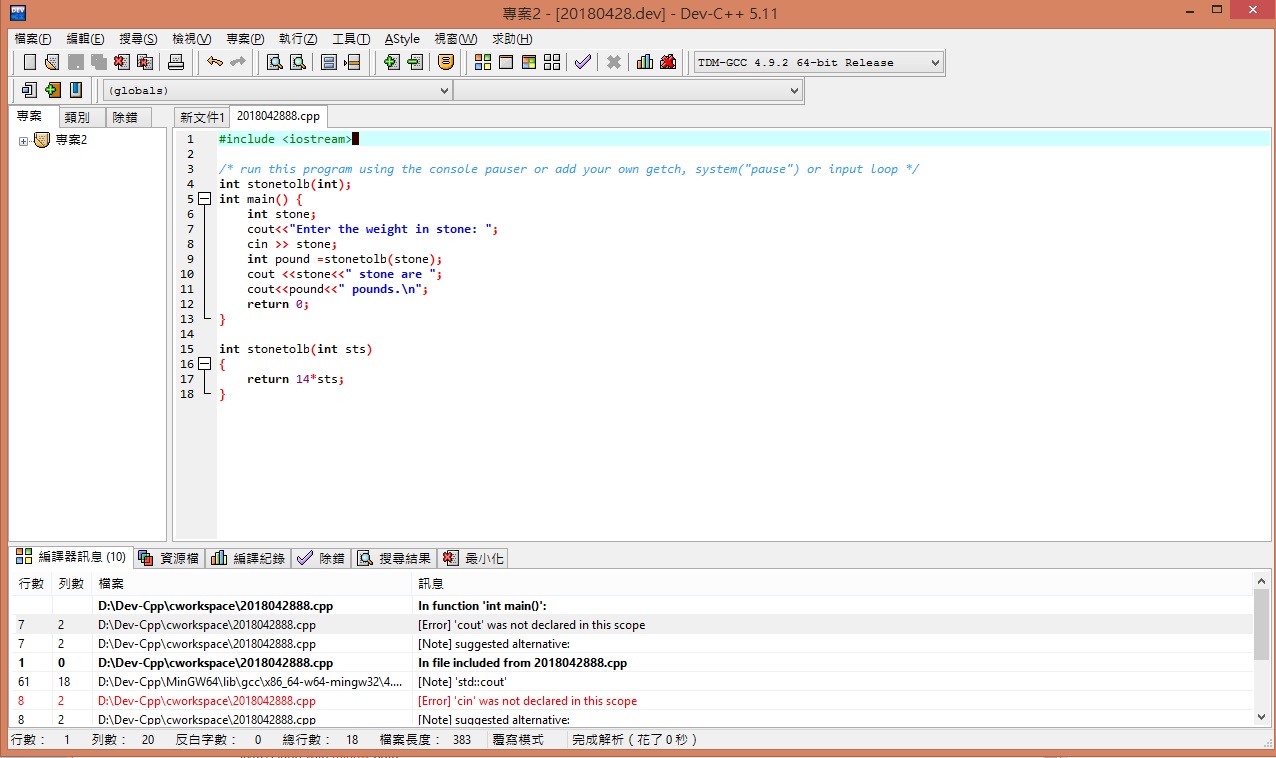Viewport: 1276px width, 758px height.
Task: Run the syntax check checkmark icon
Action: tap(582, 62)
